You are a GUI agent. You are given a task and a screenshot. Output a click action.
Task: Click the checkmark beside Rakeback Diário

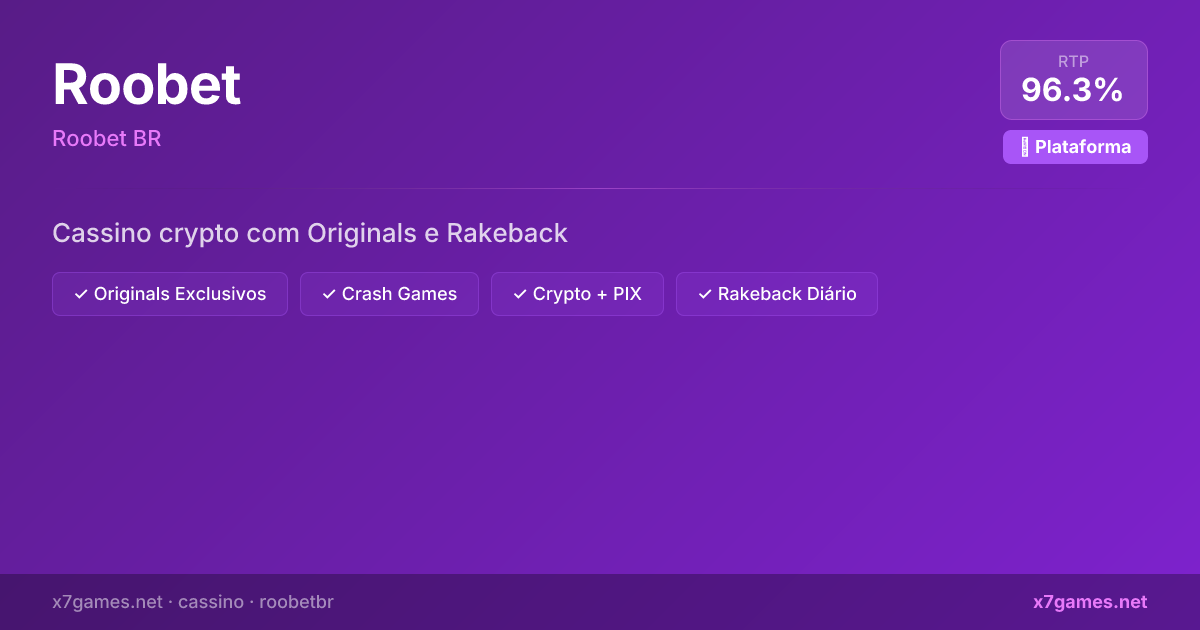(x=705, y=294)
